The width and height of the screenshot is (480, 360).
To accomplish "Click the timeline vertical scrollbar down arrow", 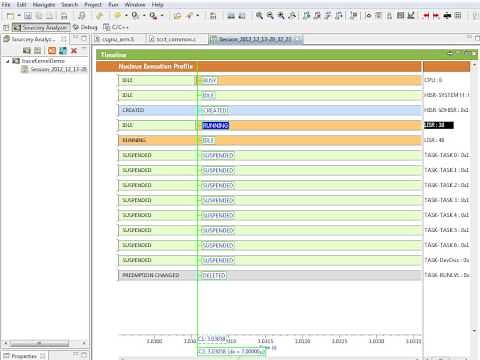I will [x=474, y=331].
